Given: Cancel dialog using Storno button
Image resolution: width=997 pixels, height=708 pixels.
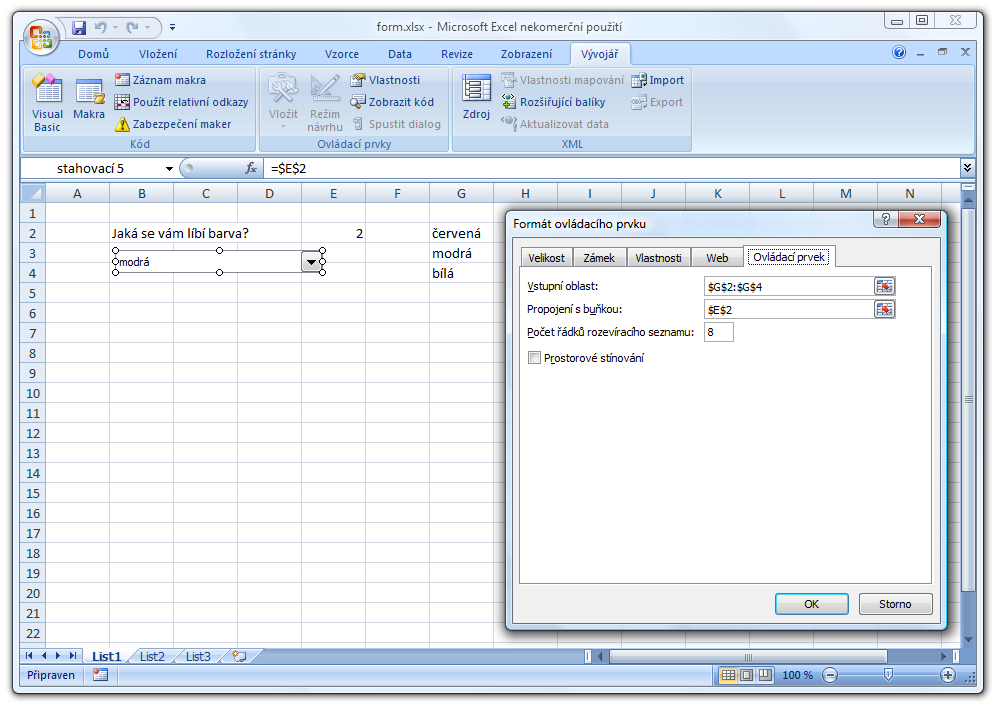Looking at the screenshot, I should [x=895, y=605].
